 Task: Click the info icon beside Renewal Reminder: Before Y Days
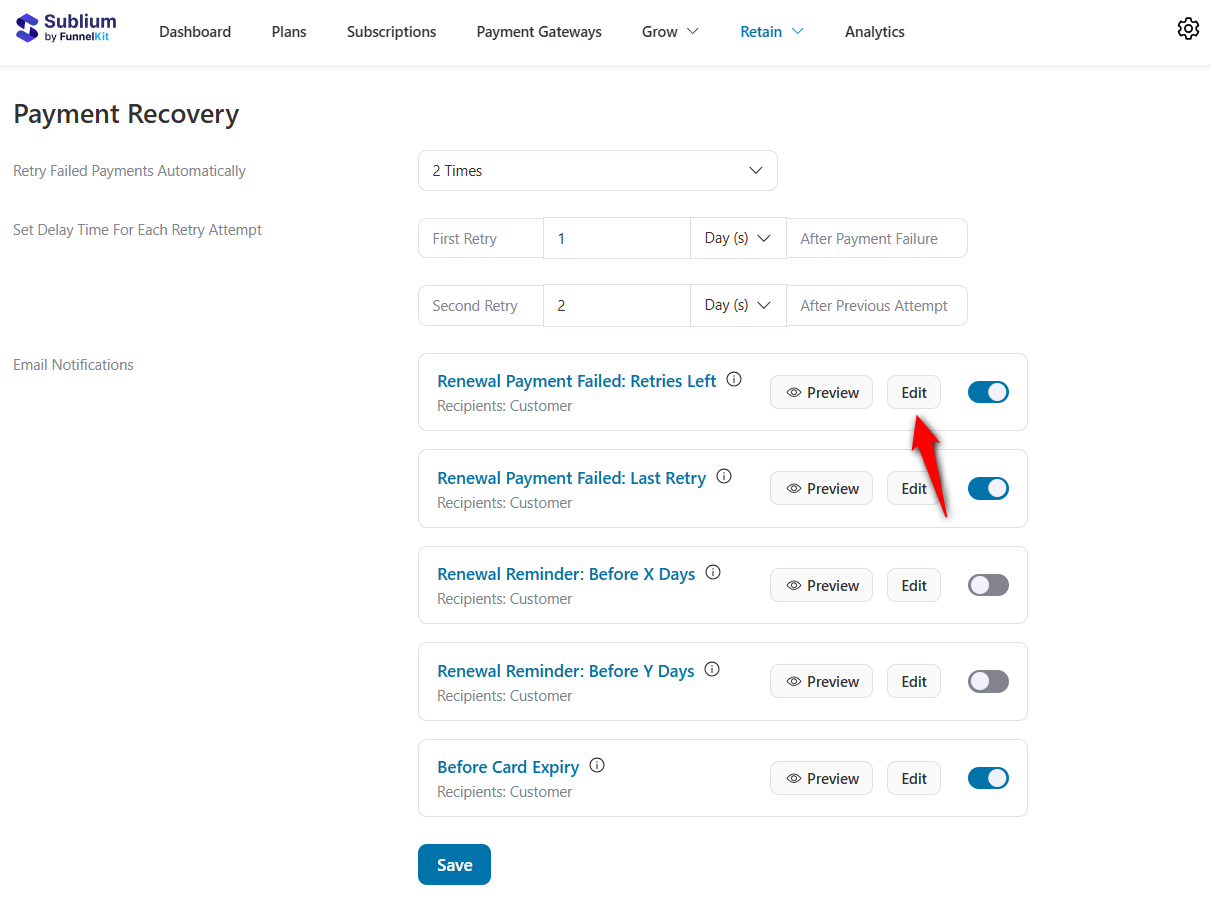pos(711,668)
